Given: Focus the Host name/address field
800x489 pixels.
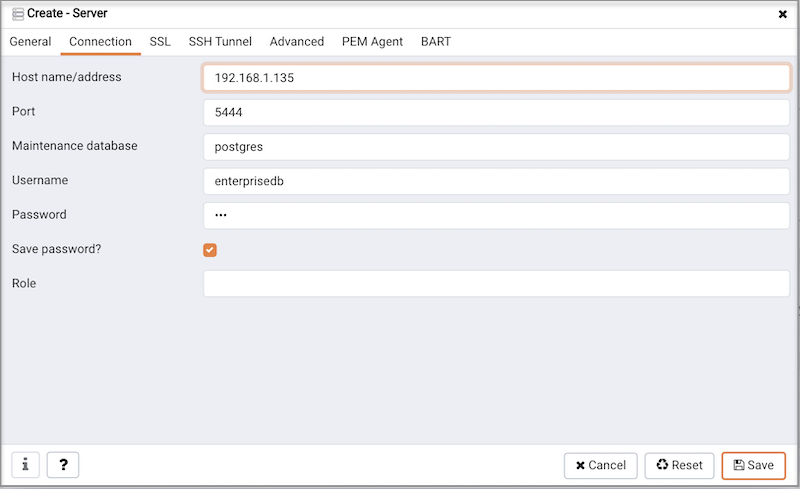Looking at the screenshot, I should coord(496,78).
